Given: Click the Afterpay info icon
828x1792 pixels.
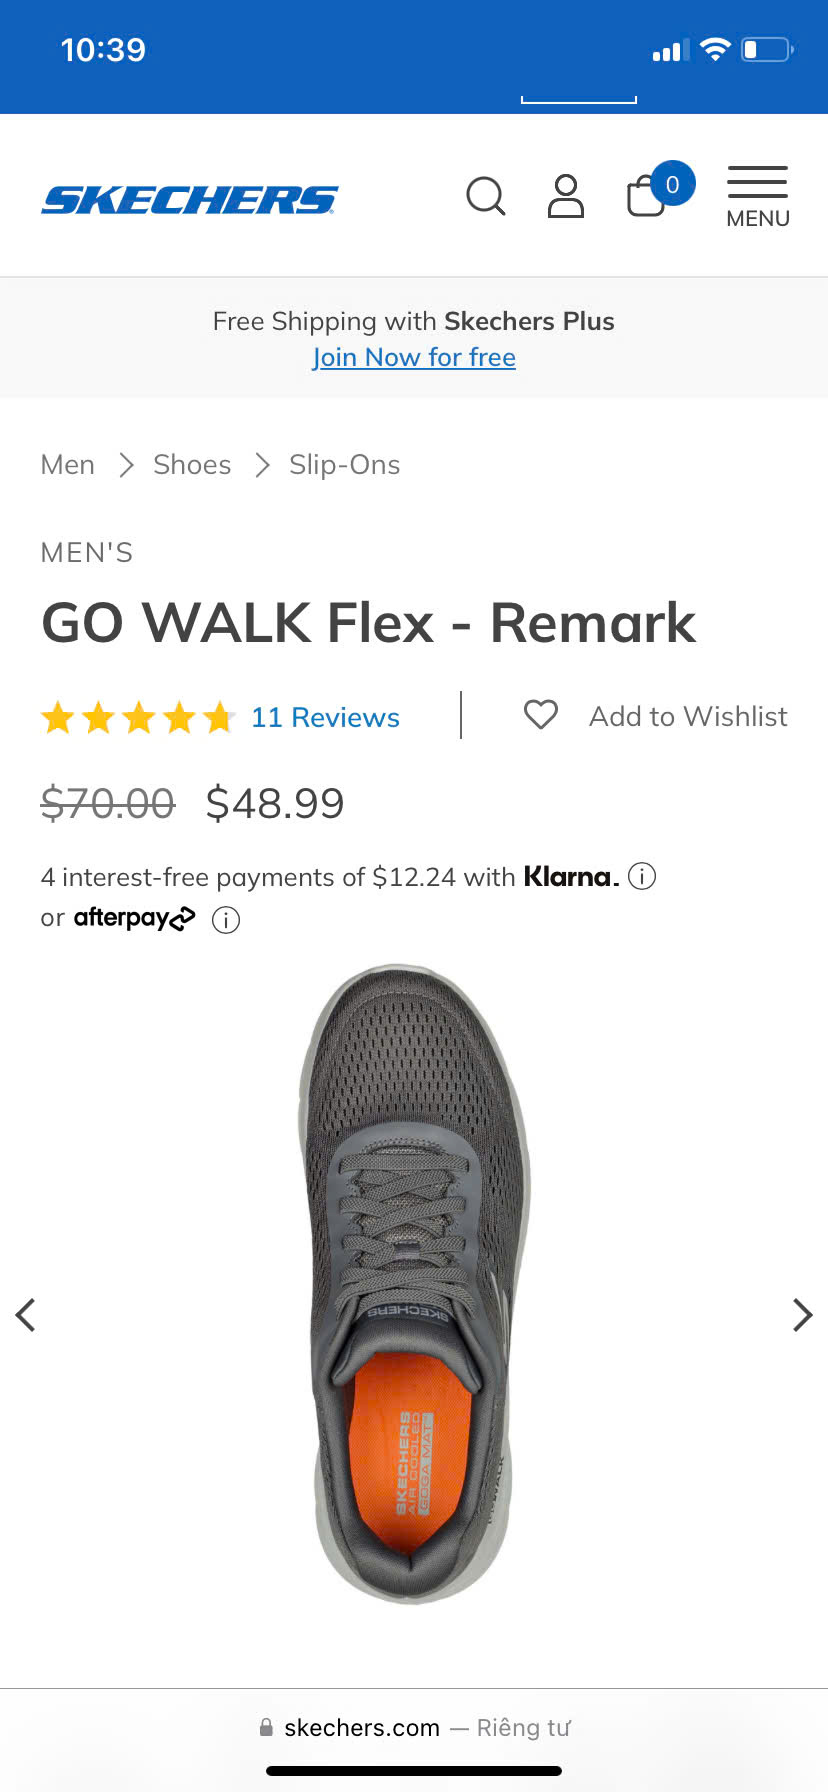Looking at the screenshot, I should [226, 919].
